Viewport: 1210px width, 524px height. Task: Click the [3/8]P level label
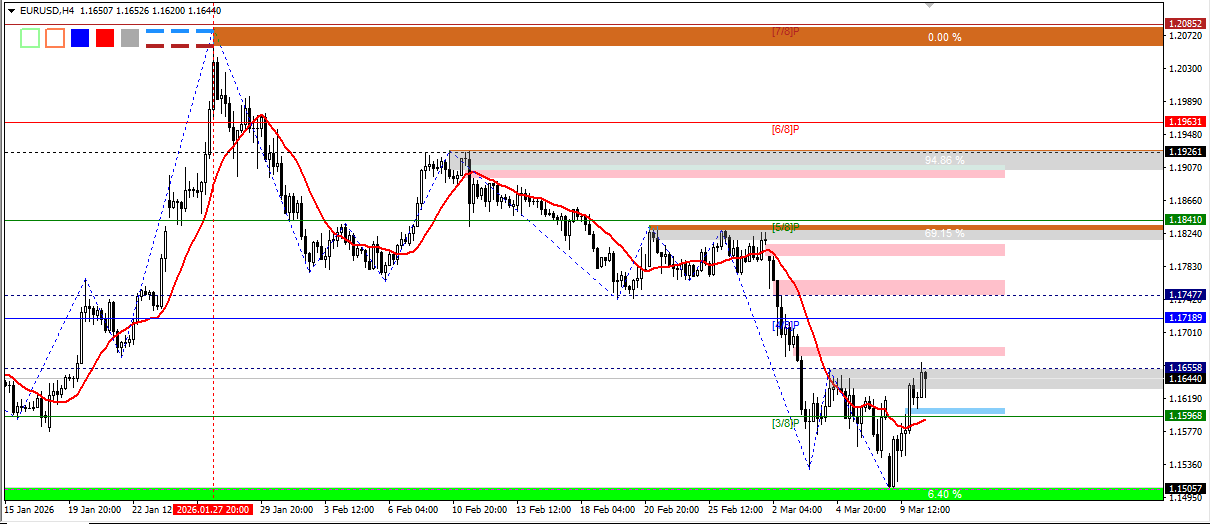click(785, 424)
